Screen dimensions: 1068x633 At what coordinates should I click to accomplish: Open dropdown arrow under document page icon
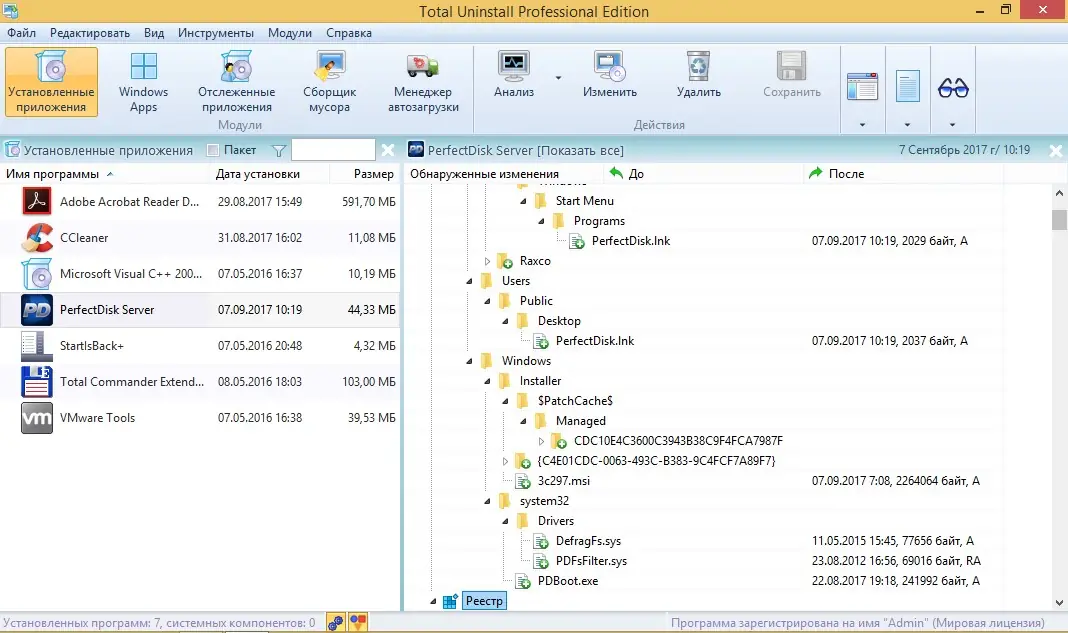[907, 125]
